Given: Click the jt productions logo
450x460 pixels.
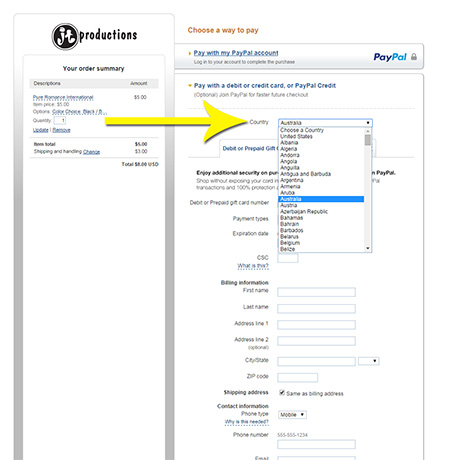Looking at the screenshot, I should pyautogui.click(x=95, y=36).
